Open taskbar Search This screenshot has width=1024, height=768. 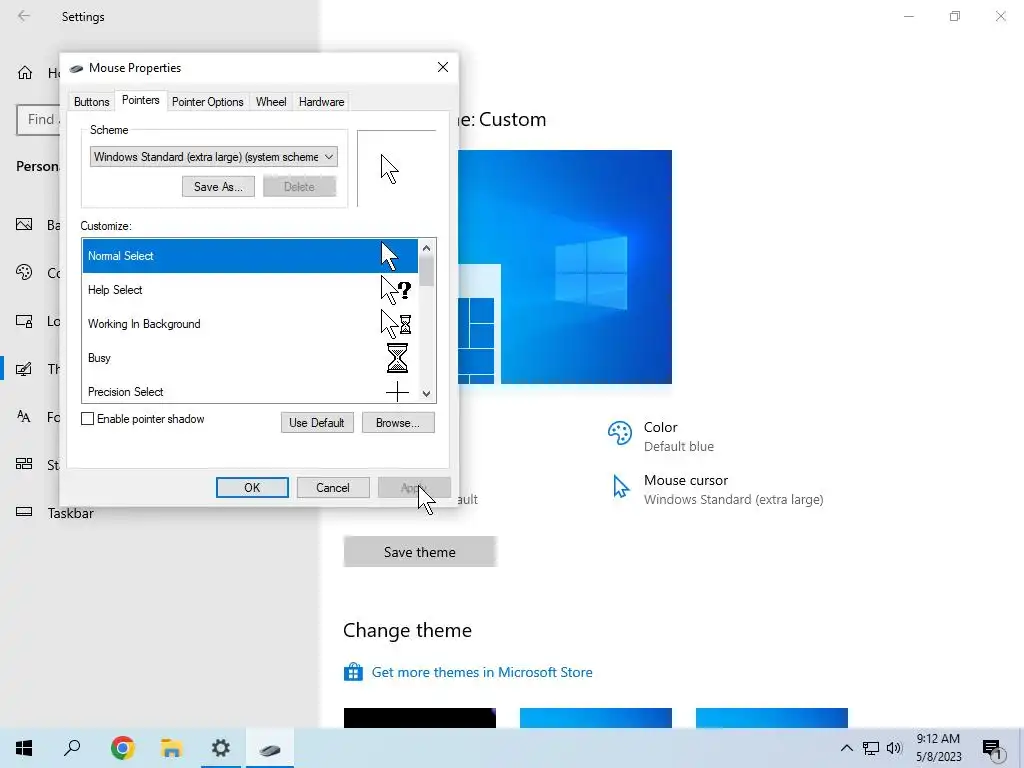pyautogui.click(x=72, y=748)
